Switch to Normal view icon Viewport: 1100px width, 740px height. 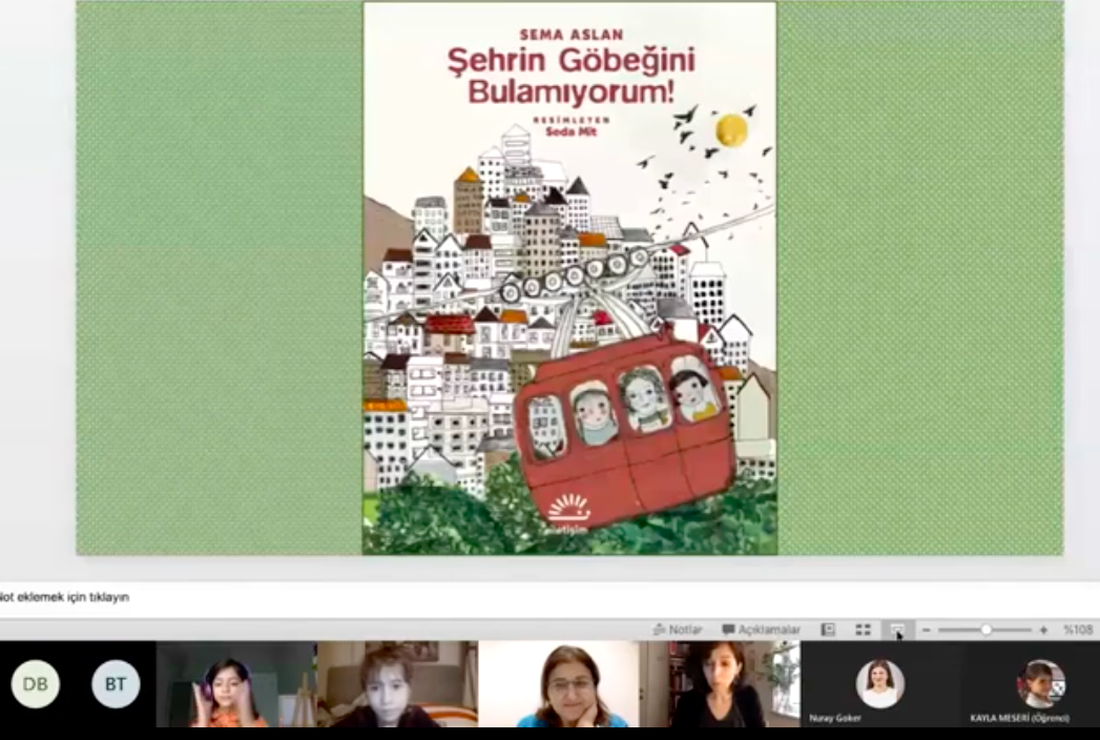click(x=828, y=630)
